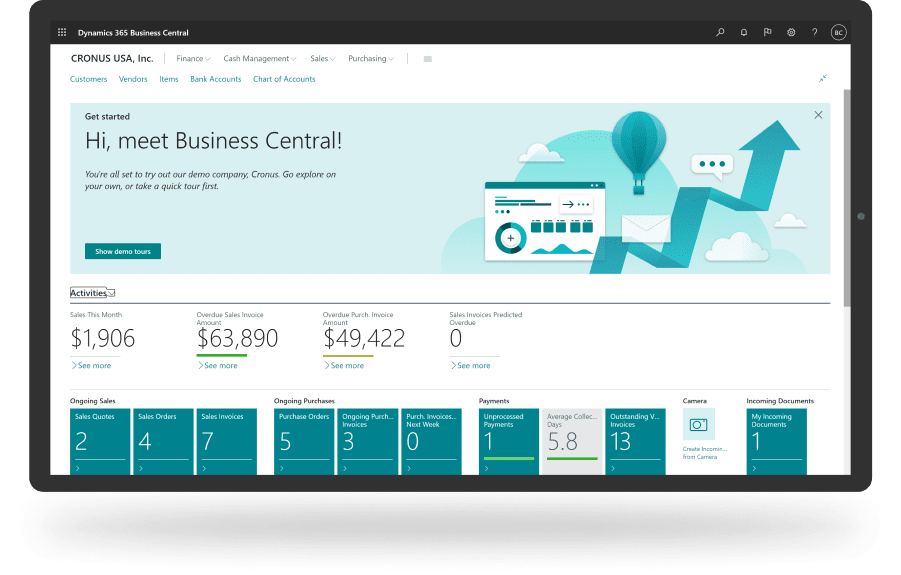Open the Chart of Accounts link
Viewport: 901px width, 575px height.
[284, 79]
